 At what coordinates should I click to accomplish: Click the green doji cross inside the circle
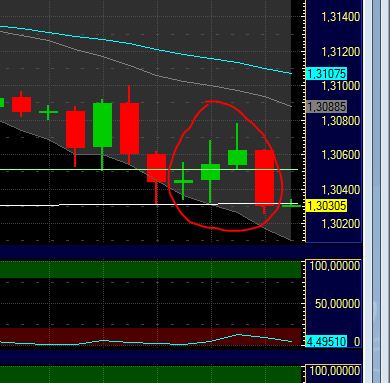tap(183, 181)
